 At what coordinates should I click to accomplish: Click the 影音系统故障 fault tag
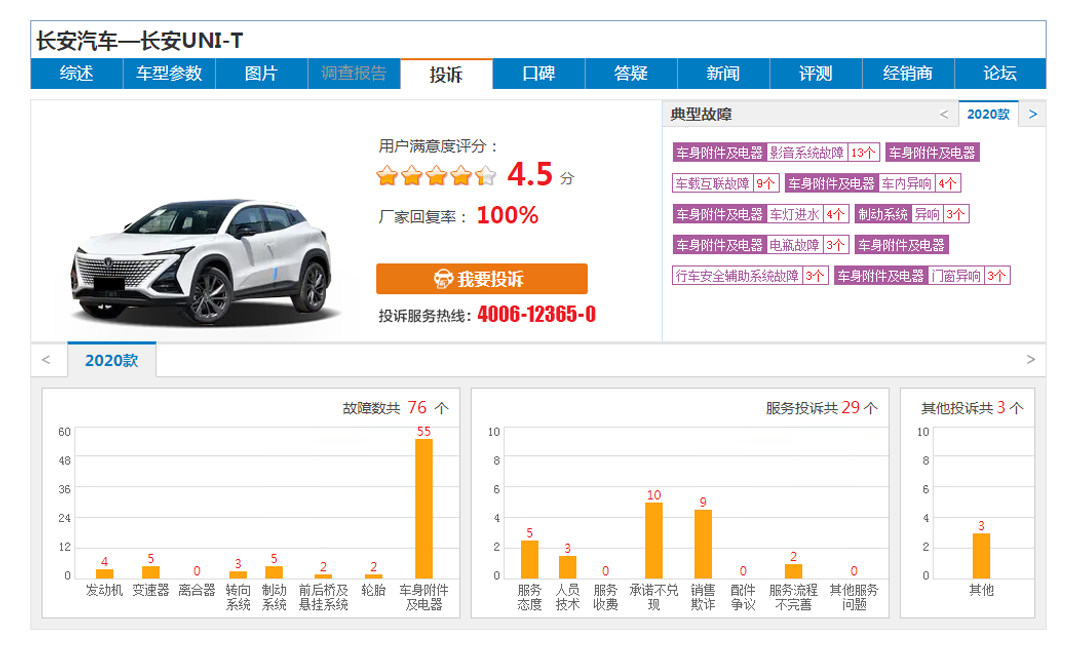806,153
